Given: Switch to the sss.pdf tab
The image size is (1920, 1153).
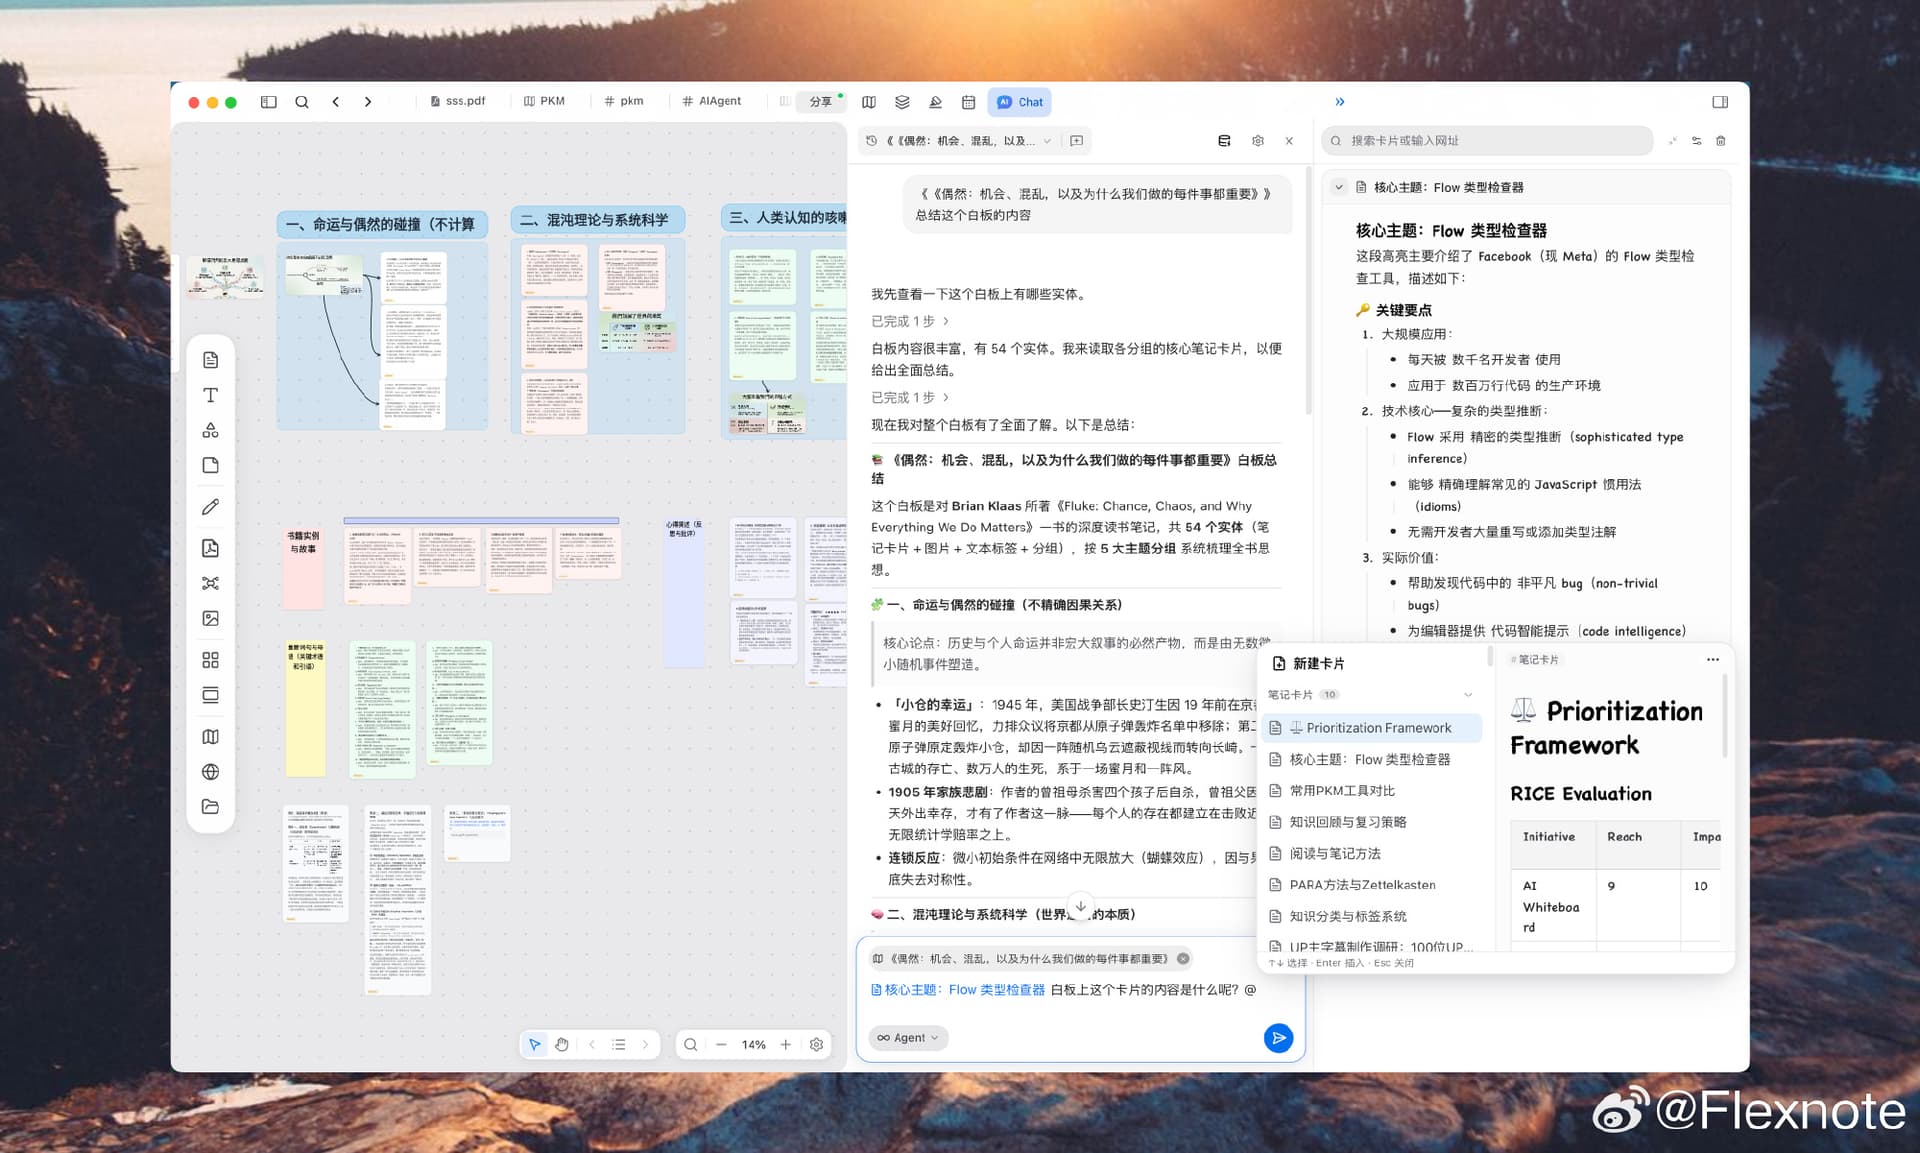Looking at the screenshot, I should click(x=457, y=101).
